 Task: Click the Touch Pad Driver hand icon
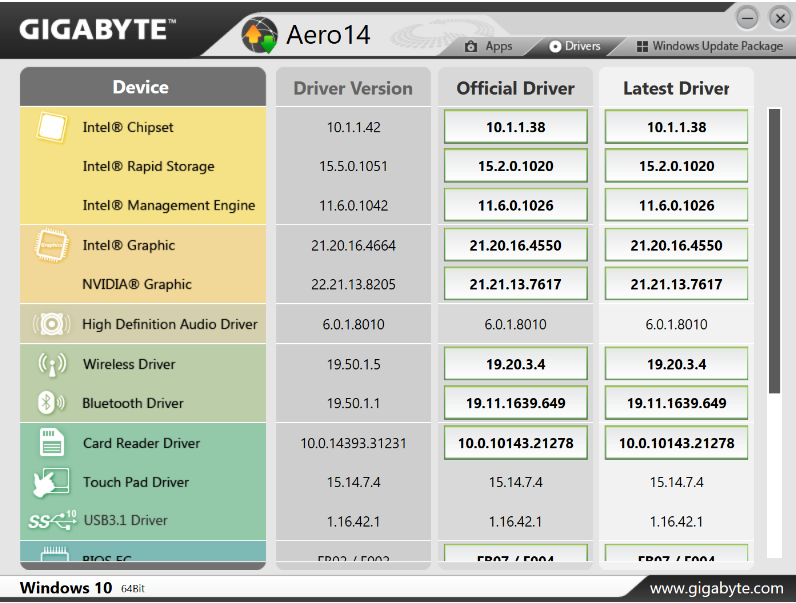pos(51,482)
